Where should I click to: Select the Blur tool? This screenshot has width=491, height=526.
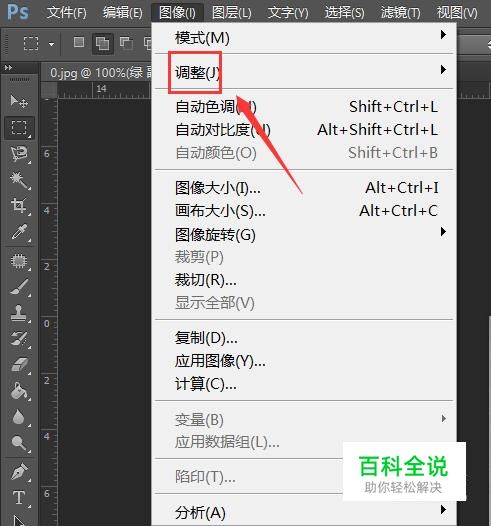(x=19, y=417)
